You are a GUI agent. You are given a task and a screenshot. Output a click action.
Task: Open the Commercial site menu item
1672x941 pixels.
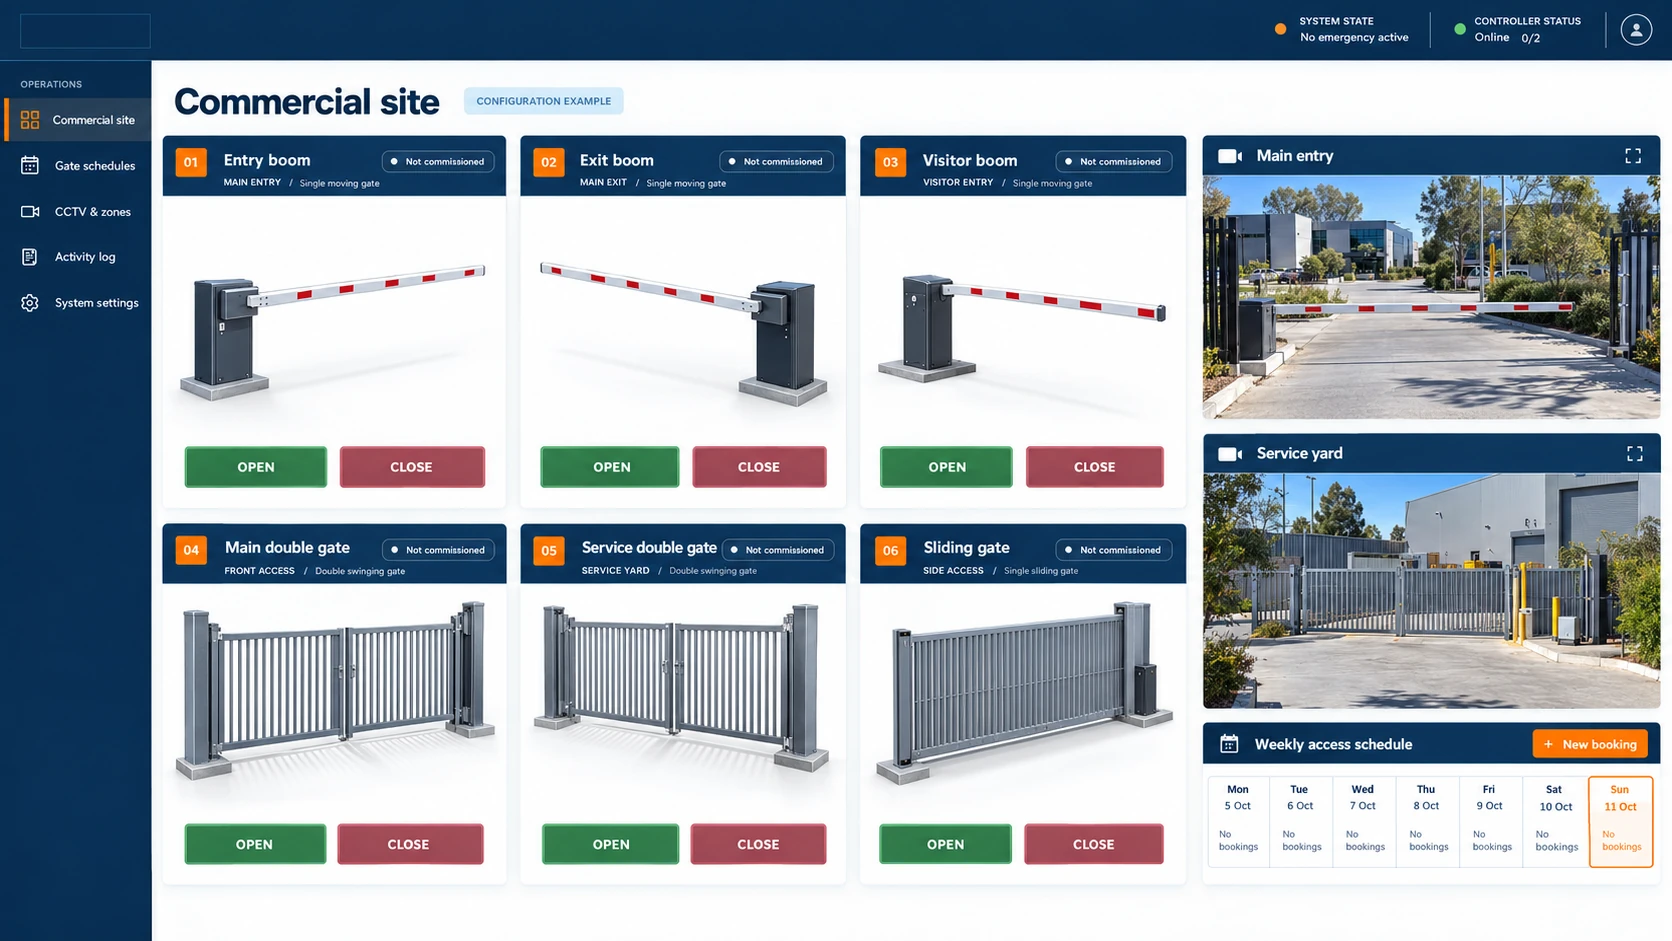click(x=78, y=120)
